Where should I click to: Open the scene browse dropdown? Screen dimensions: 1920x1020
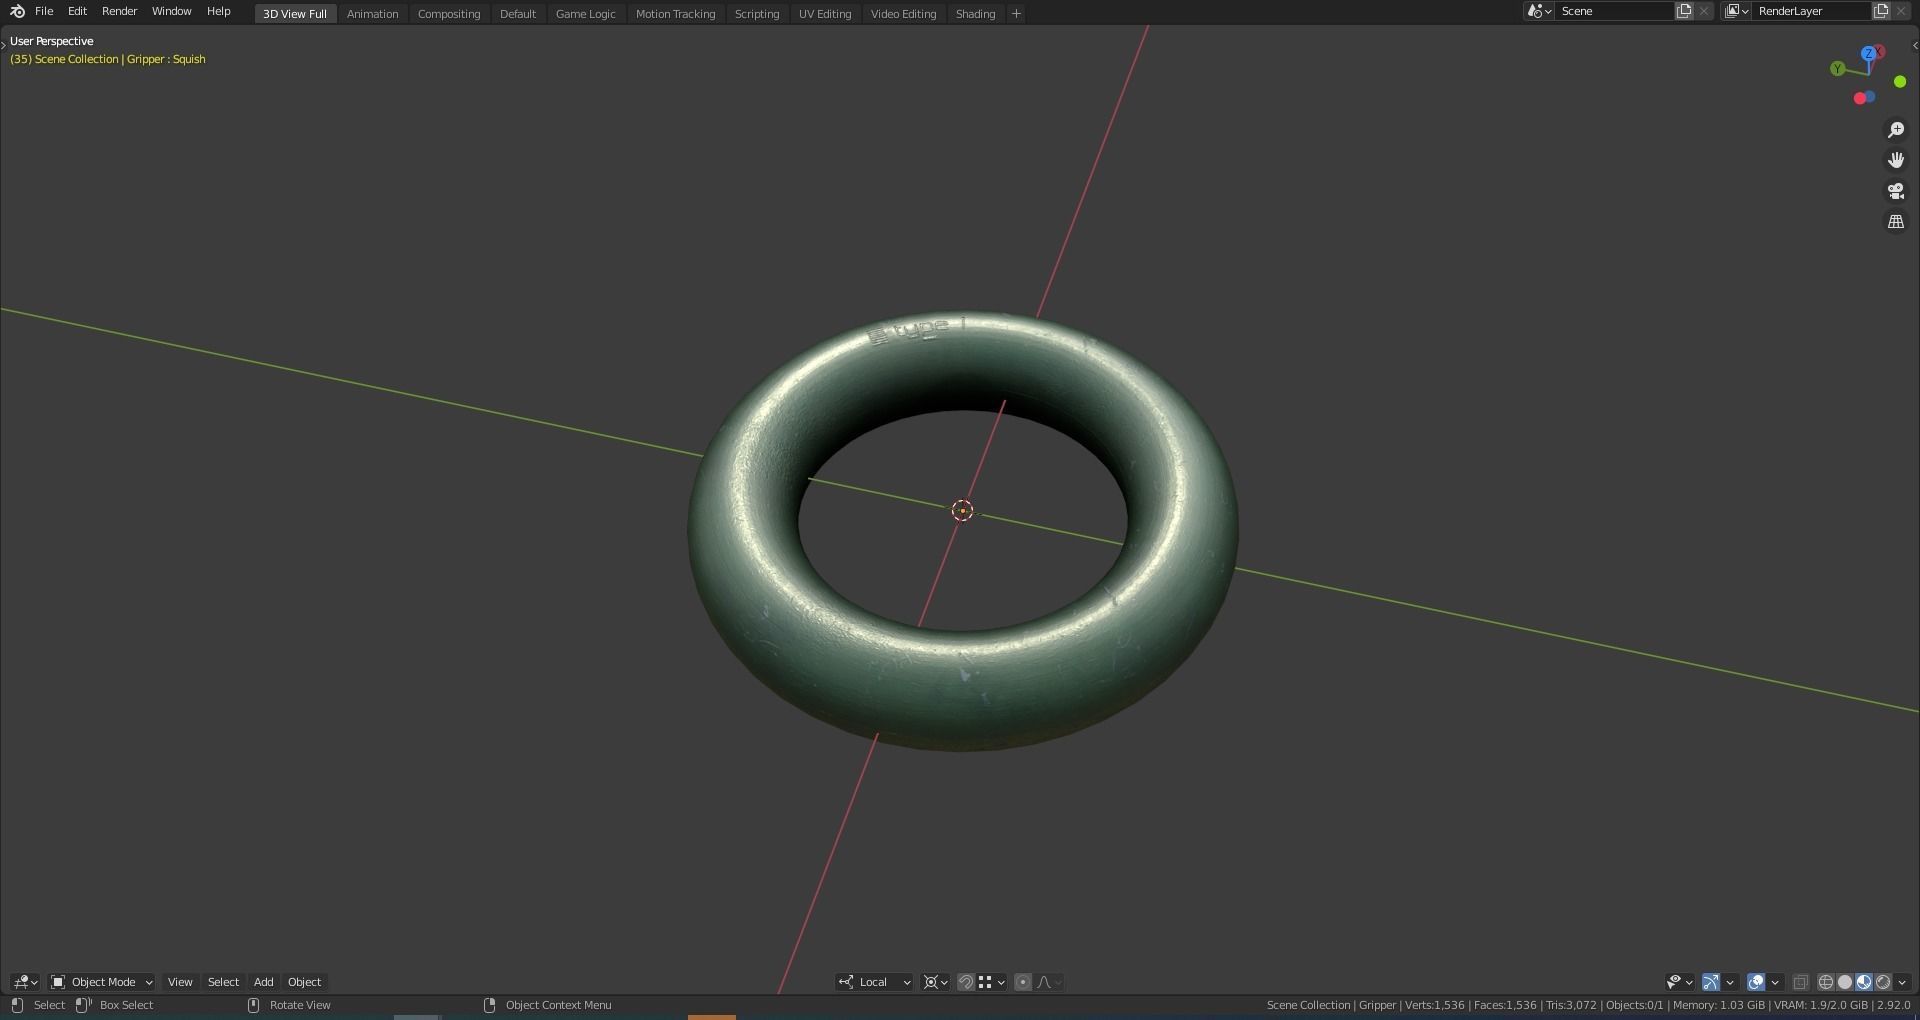(1539, 11)
